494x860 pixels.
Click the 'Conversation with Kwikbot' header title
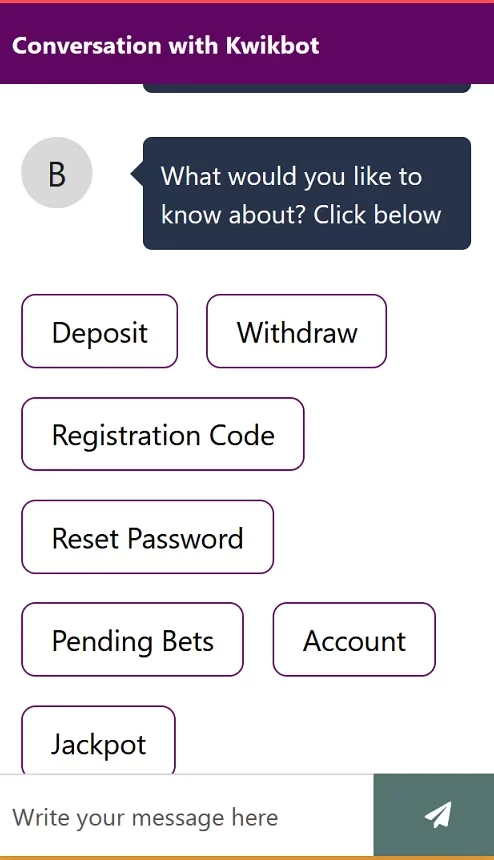[x=166, y=46]
